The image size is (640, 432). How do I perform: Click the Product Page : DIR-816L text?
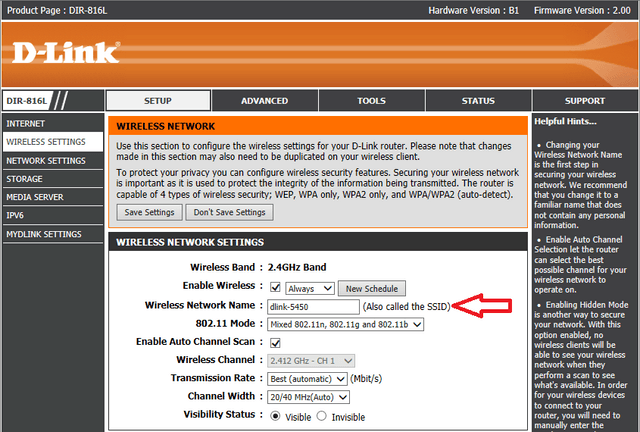(57, 10)
